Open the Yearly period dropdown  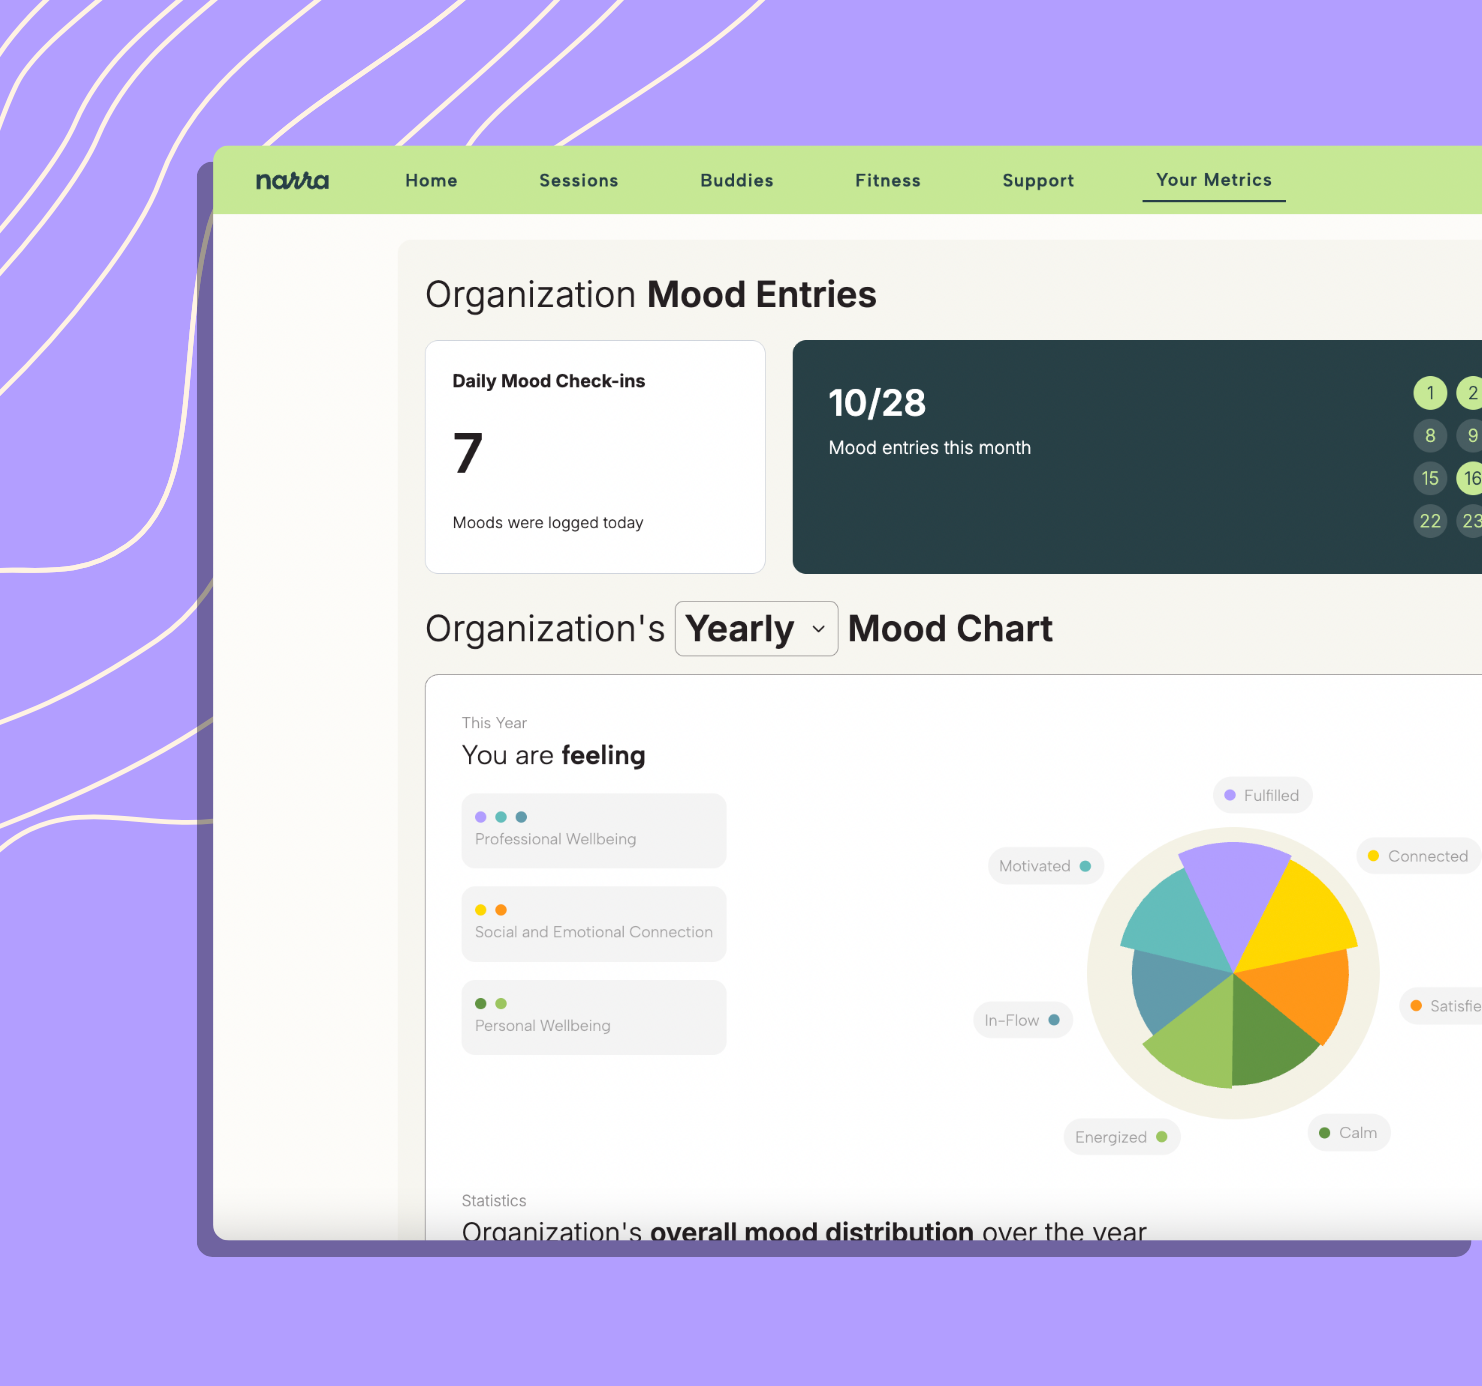pos(756,629)
